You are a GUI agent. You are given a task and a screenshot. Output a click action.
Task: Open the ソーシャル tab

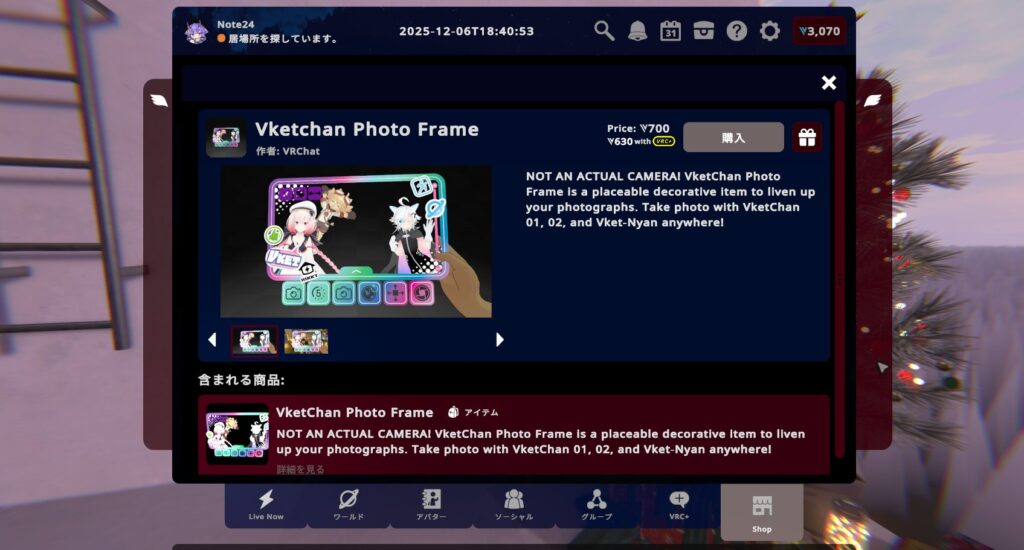click(514, 506)
